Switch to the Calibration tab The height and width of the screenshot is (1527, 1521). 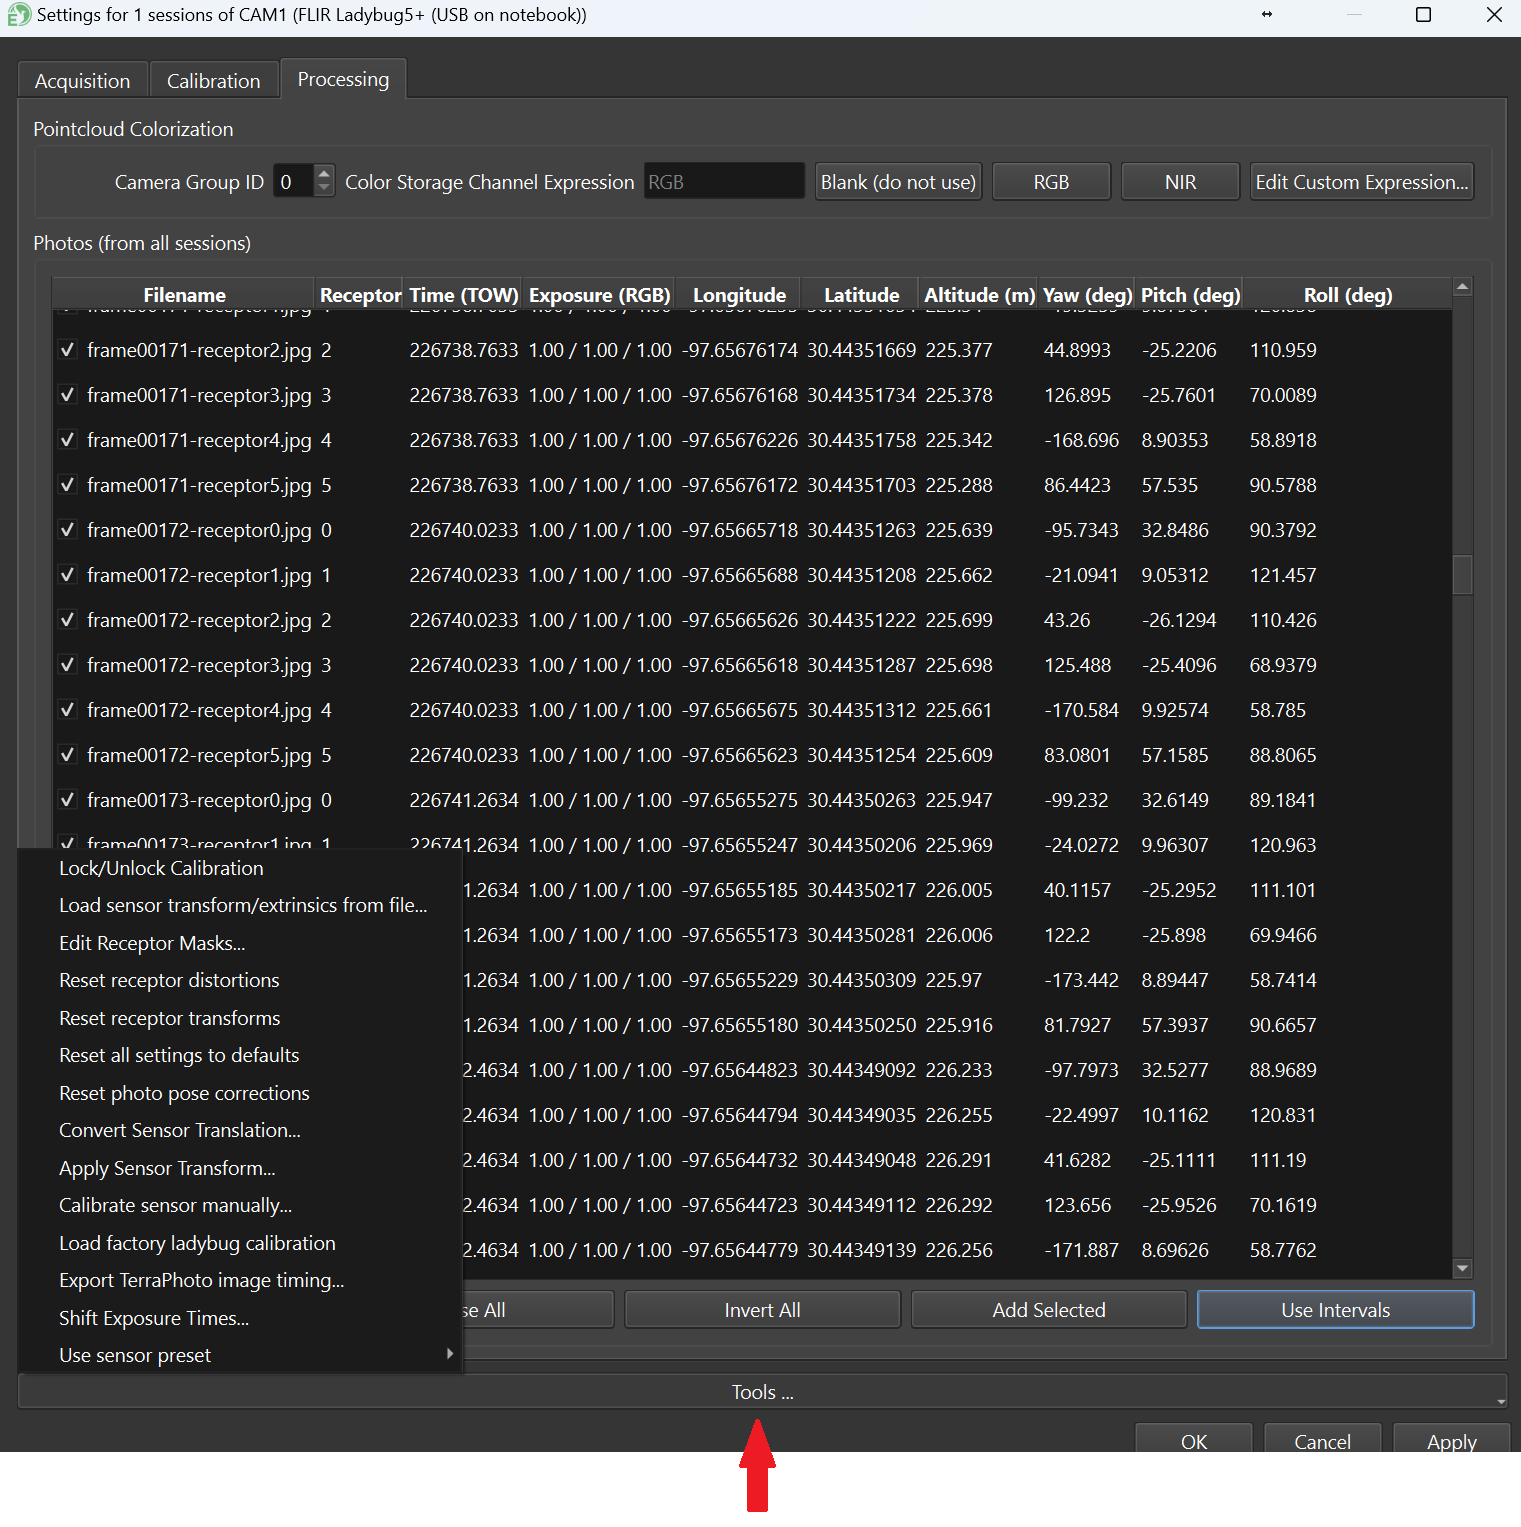213,81
